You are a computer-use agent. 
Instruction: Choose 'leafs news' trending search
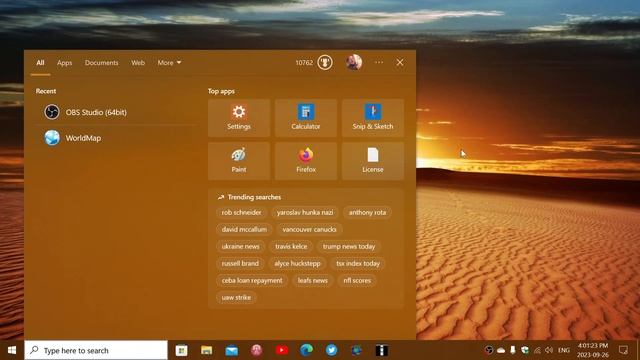point(313,280)
